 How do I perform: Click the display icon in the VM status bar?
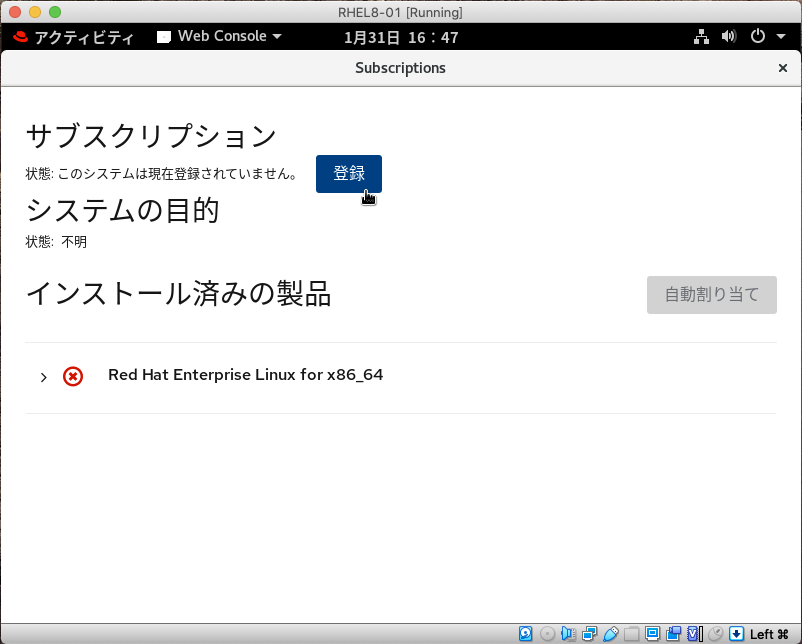(x=654, y=634)
